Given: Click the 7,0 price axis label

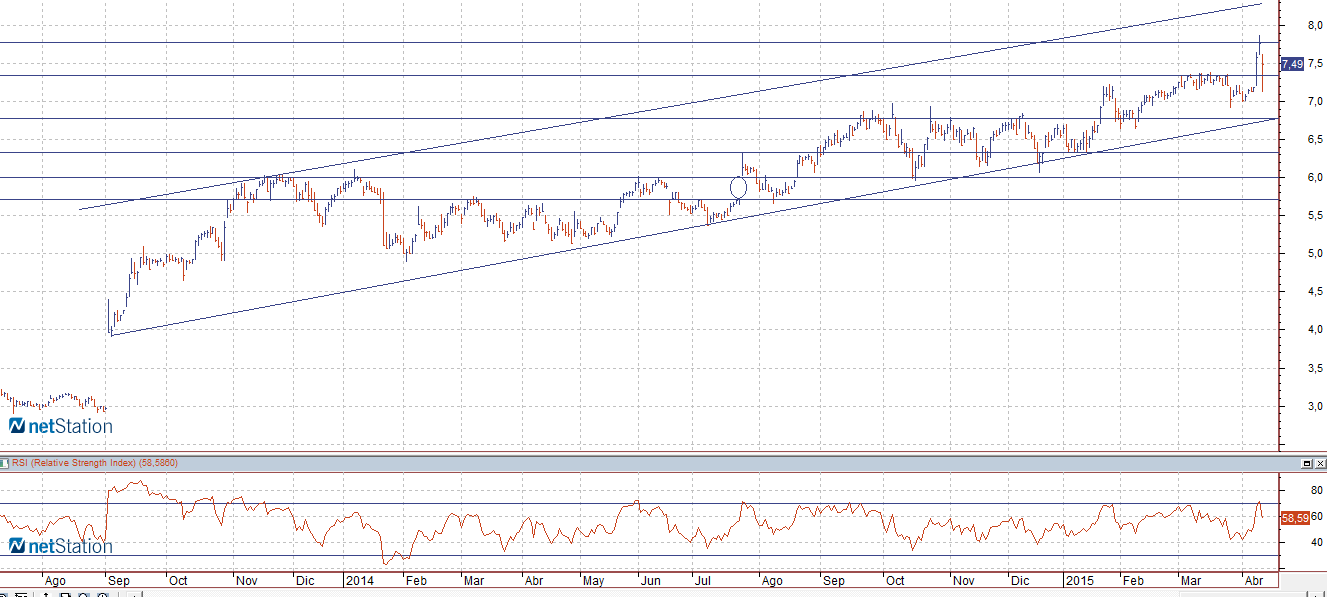Looking at the screenshot, I should 1316,102.
